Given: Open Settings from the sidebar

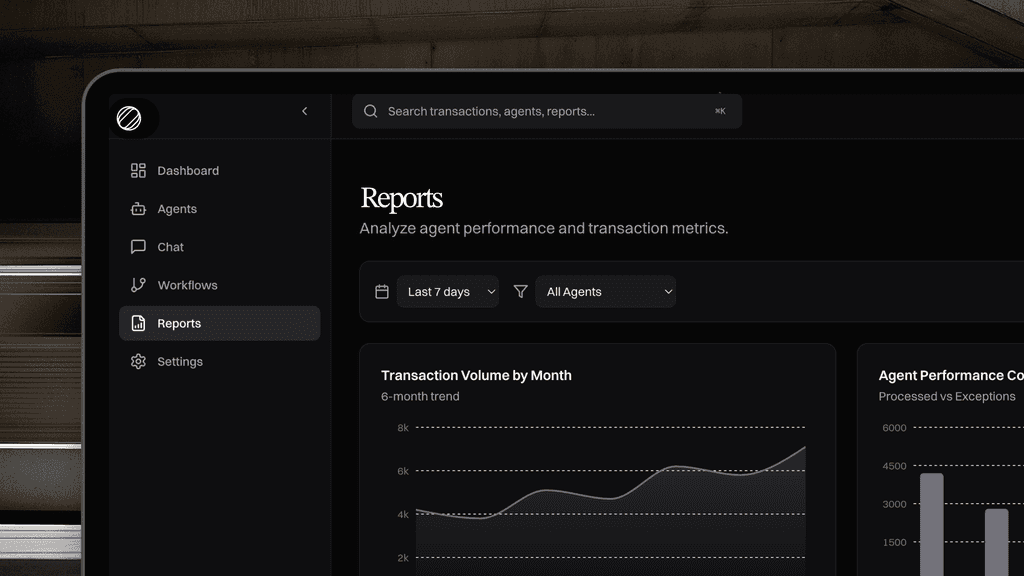Looking at the screenshot, I should coord(219,361).
